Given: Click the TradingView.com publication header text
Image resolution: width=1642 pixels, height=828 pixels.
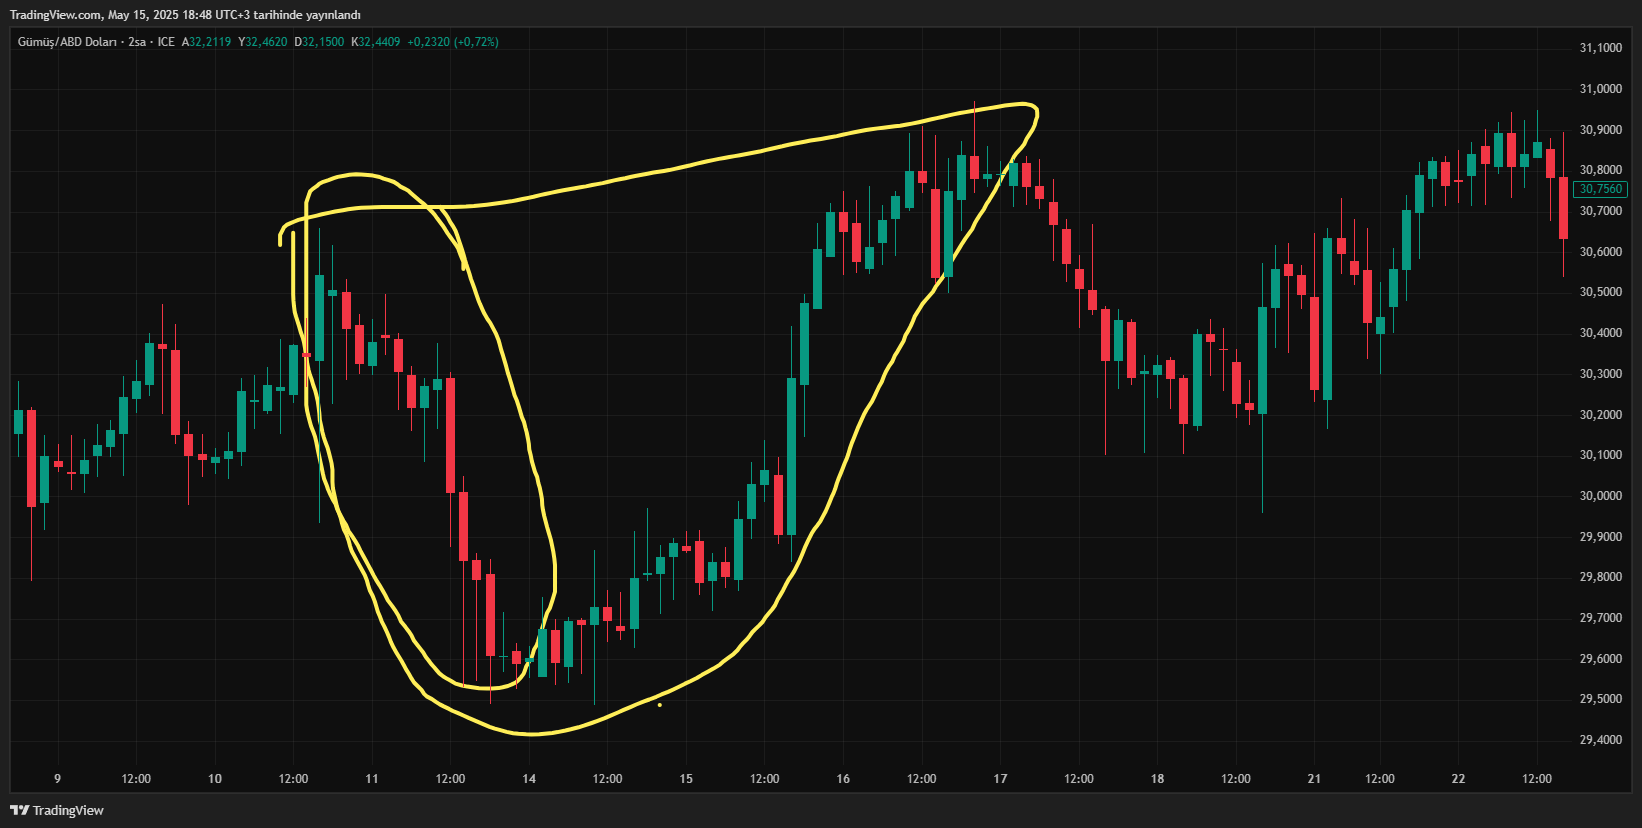Looking at the screenshot, I should click(x=185, y=15).
